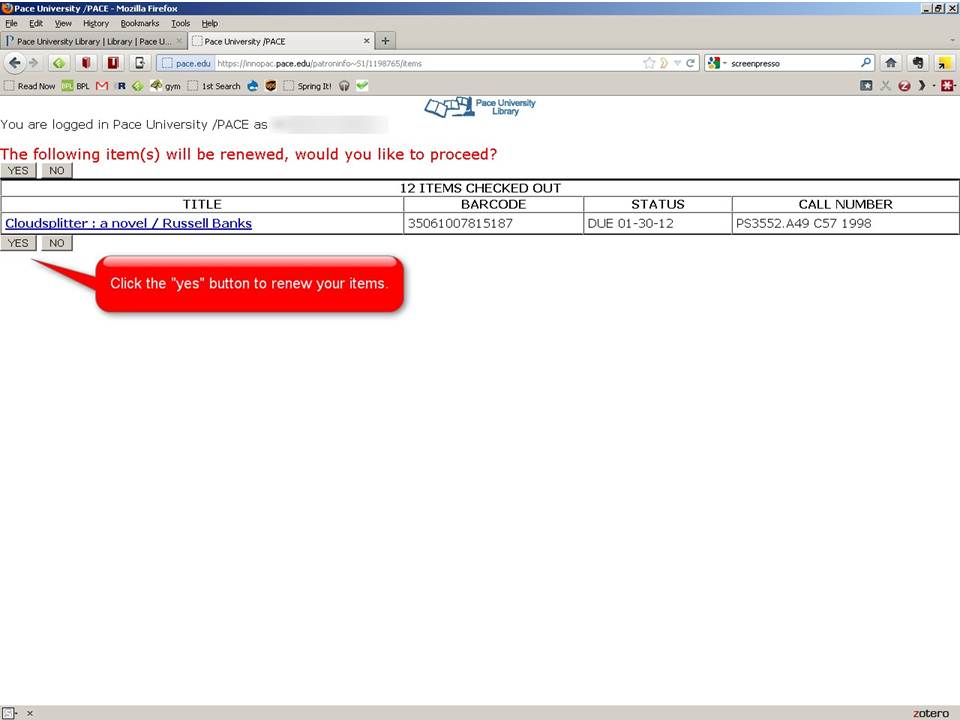The height and width of the screenshot is (720, 960).
Task: Open the R bookmark icon
Action: 121,86
